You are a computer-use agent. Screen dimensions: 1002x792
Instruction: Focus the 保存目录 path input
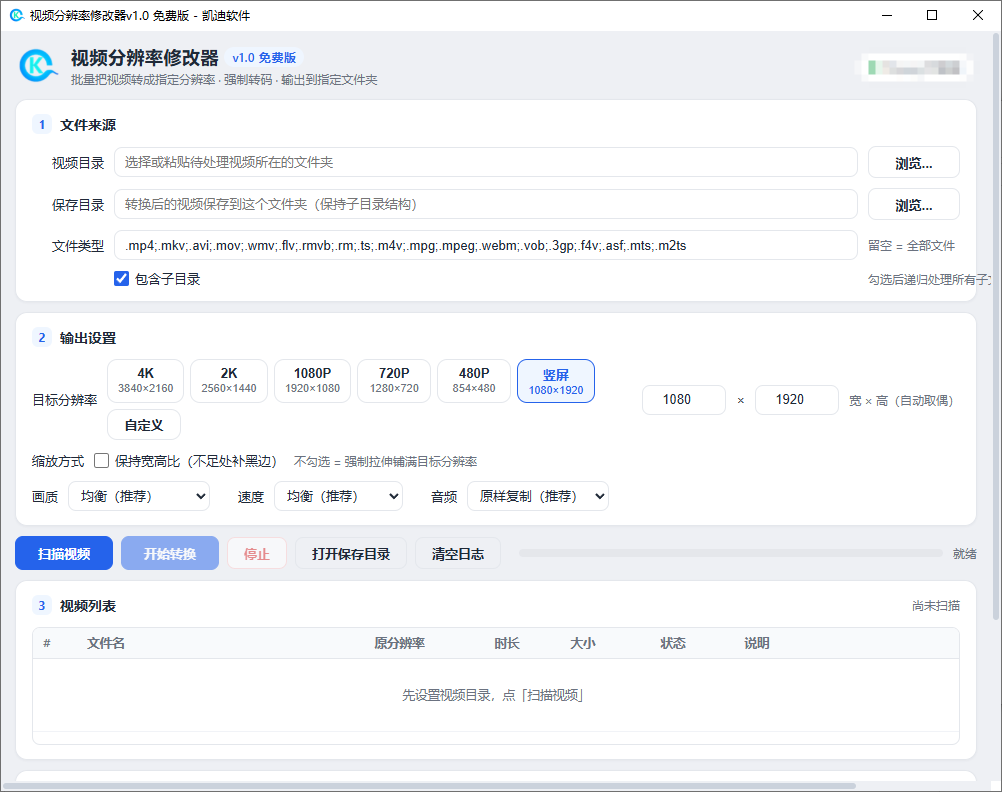[x=486, y=205]
